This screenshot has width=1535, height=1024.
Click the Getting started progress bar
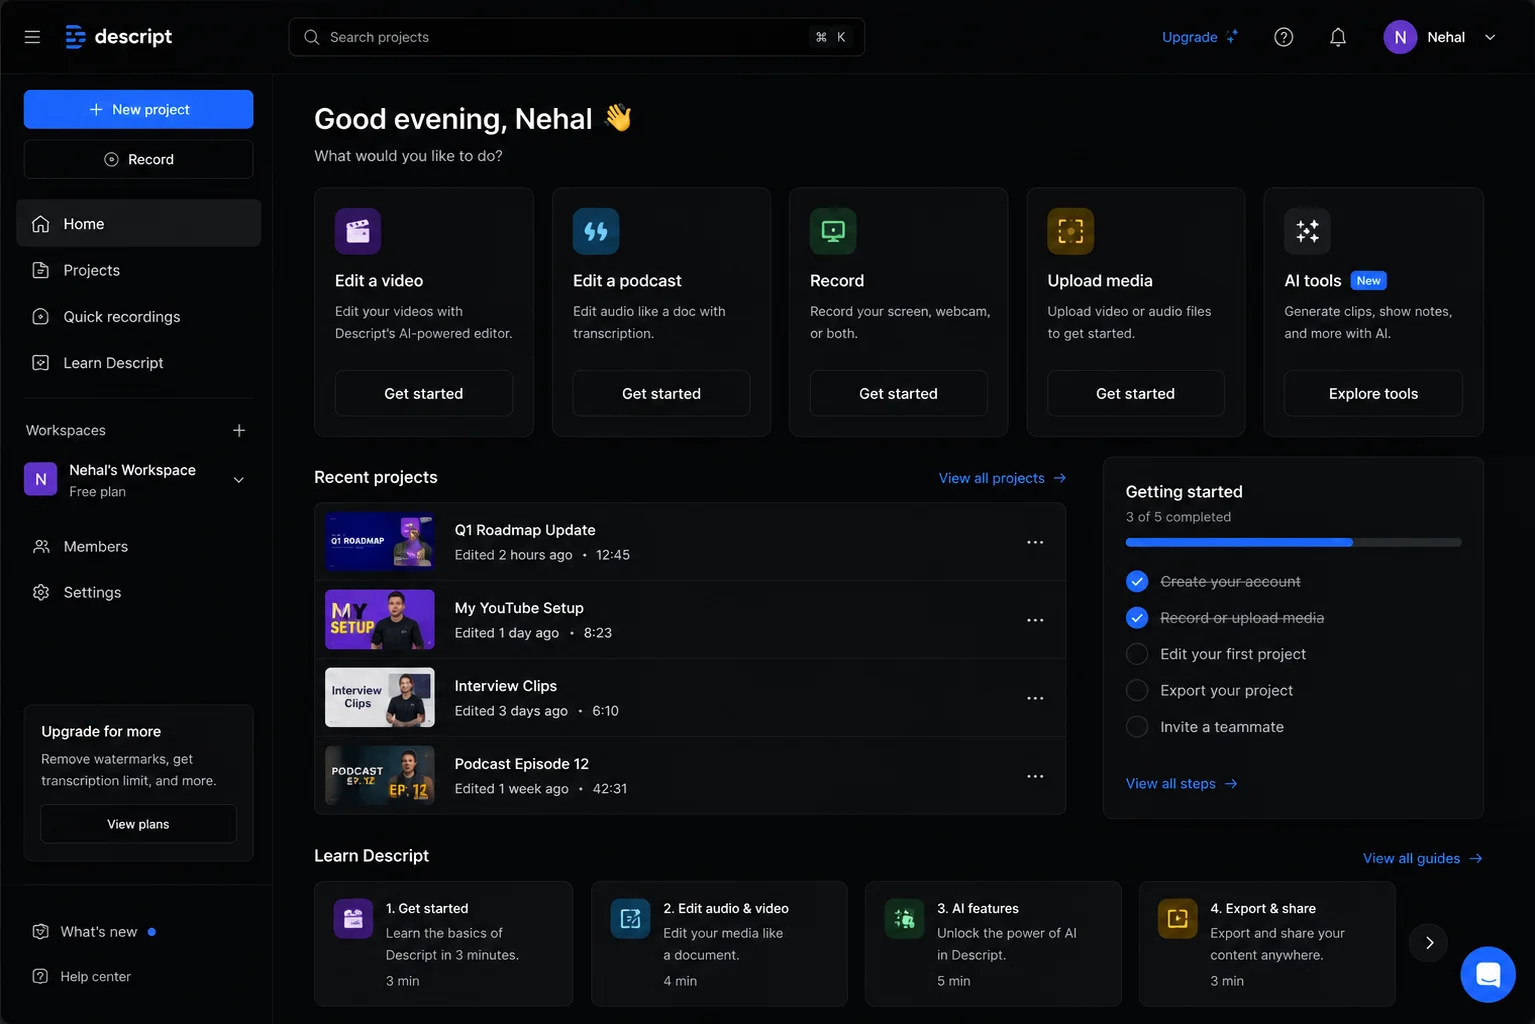(x=1293, y=542)
